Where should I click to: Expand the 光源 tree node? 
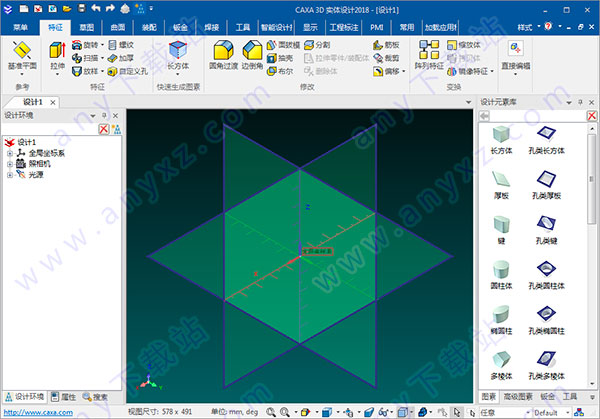tap(10, 175)
